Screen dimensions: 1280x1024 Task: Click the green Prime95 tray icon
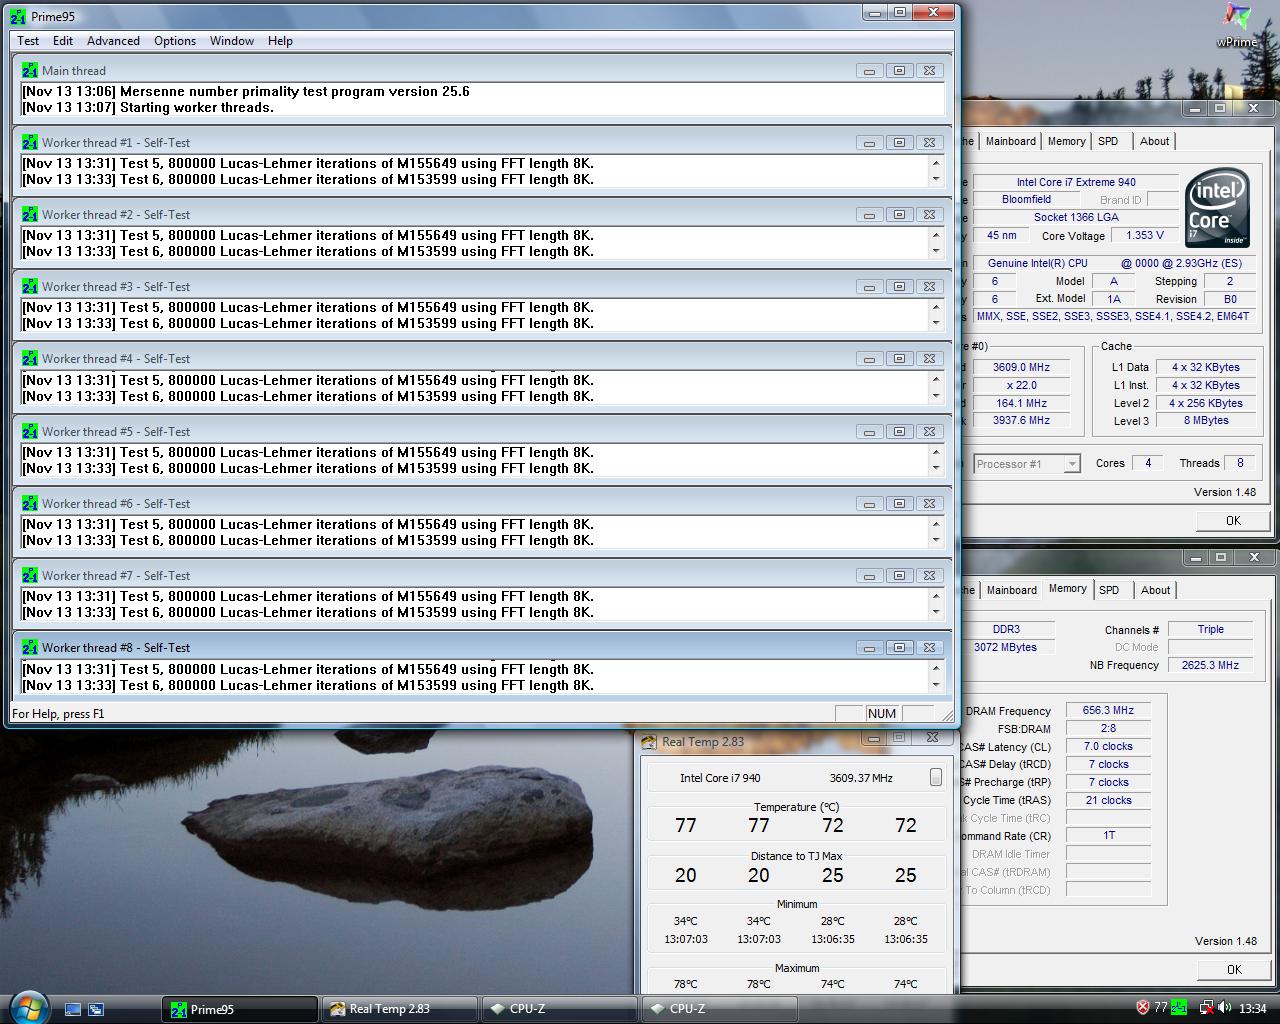[1179, 1008]
